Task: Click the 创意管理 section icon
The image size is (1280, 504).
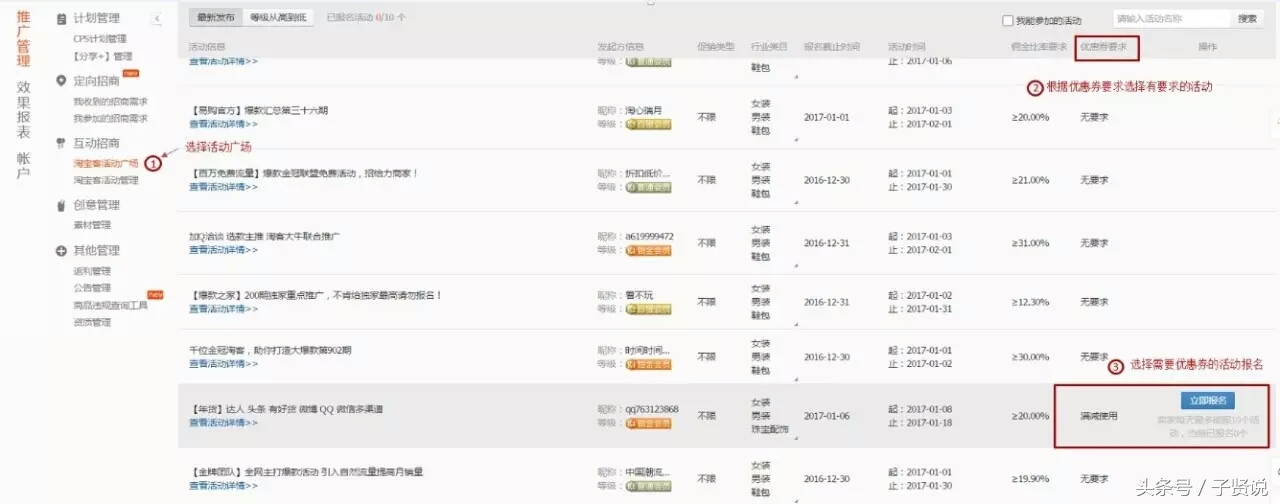Action: 62,205
